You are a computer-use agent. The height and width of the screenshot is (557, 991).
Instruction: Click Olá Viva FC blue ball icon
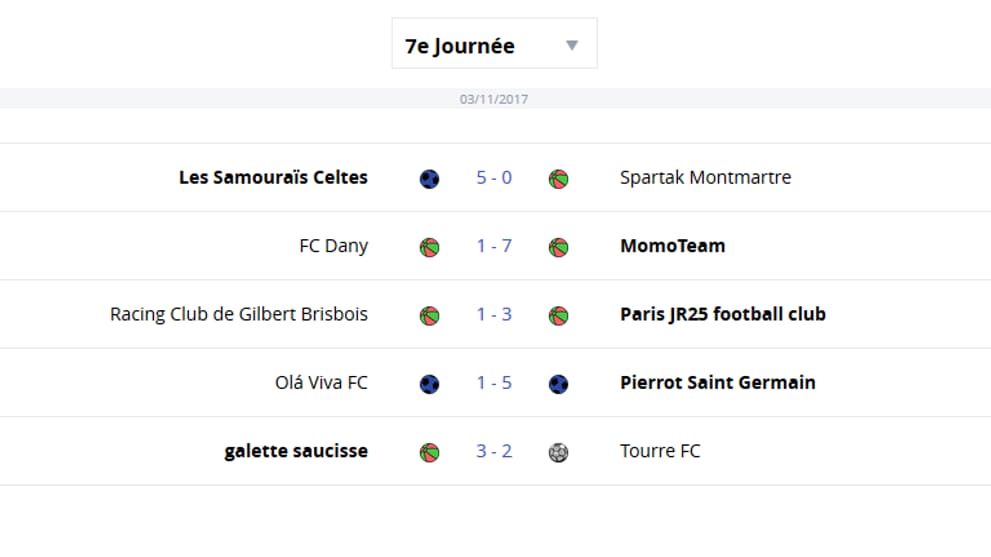click(429, 384)
